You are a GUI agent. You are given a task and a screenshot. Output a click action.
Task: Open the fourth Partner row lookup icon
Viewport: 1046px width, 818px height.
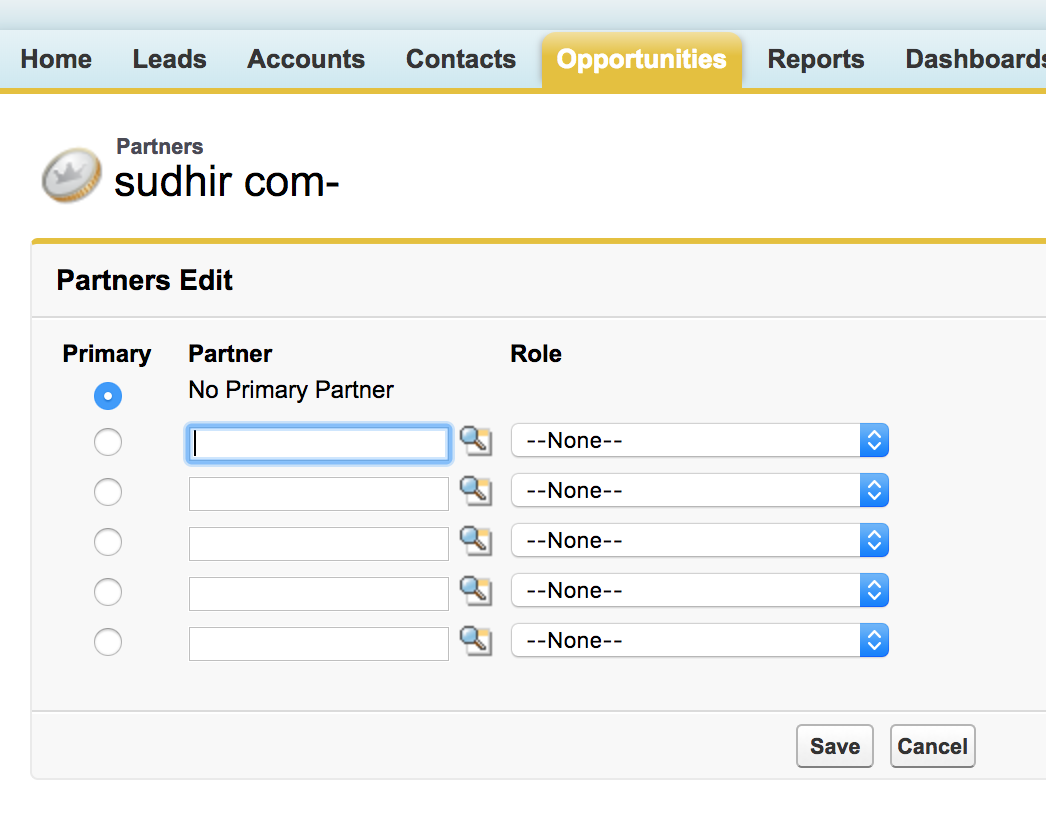click(475, 590)
